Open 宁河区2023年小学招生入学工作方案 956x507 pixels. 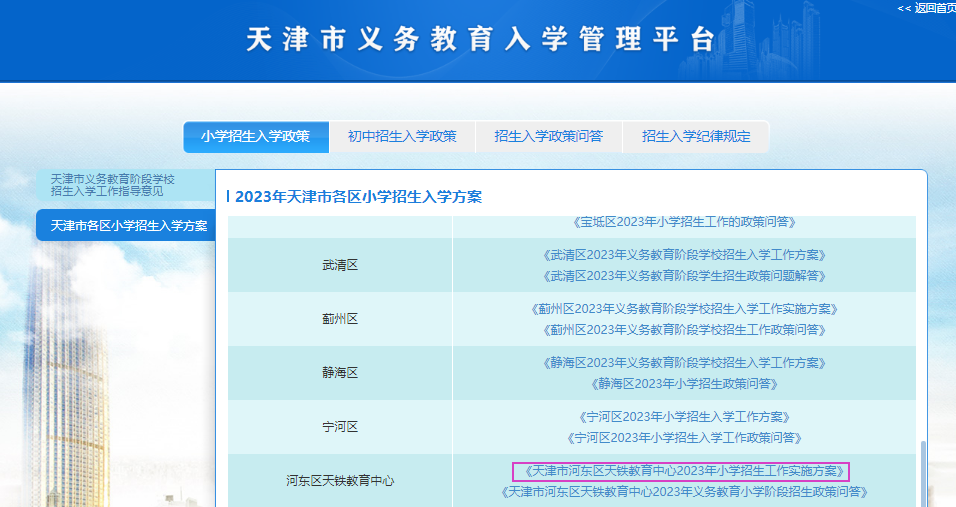click(x=684, y=417)
